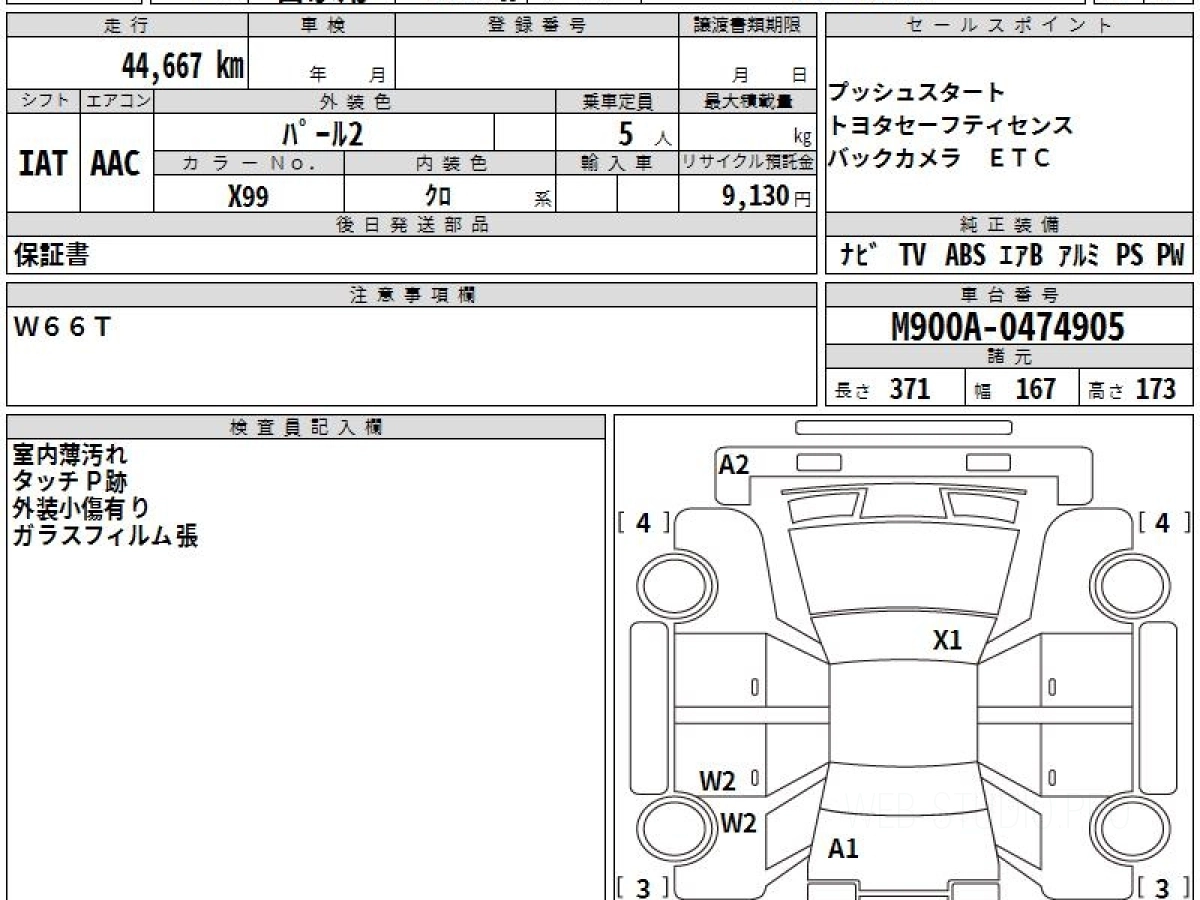Select the seating capacity 5 人

(x=646, y=133)
